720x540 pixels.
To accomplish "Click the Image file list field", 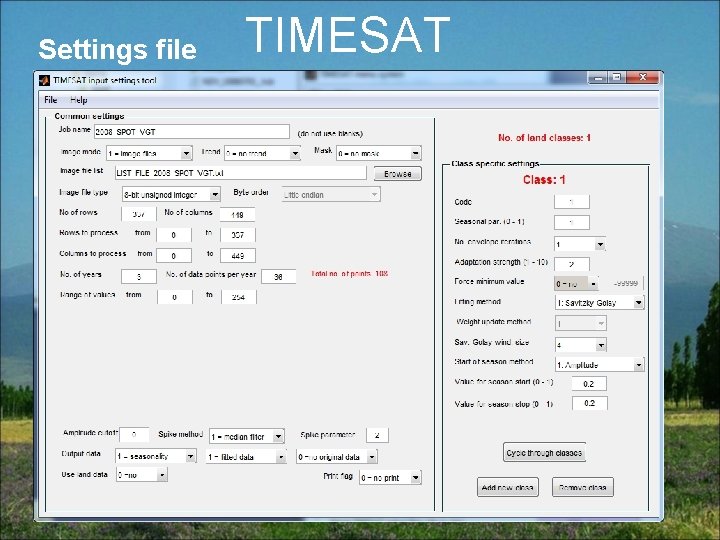I will (x=241, y=173).
